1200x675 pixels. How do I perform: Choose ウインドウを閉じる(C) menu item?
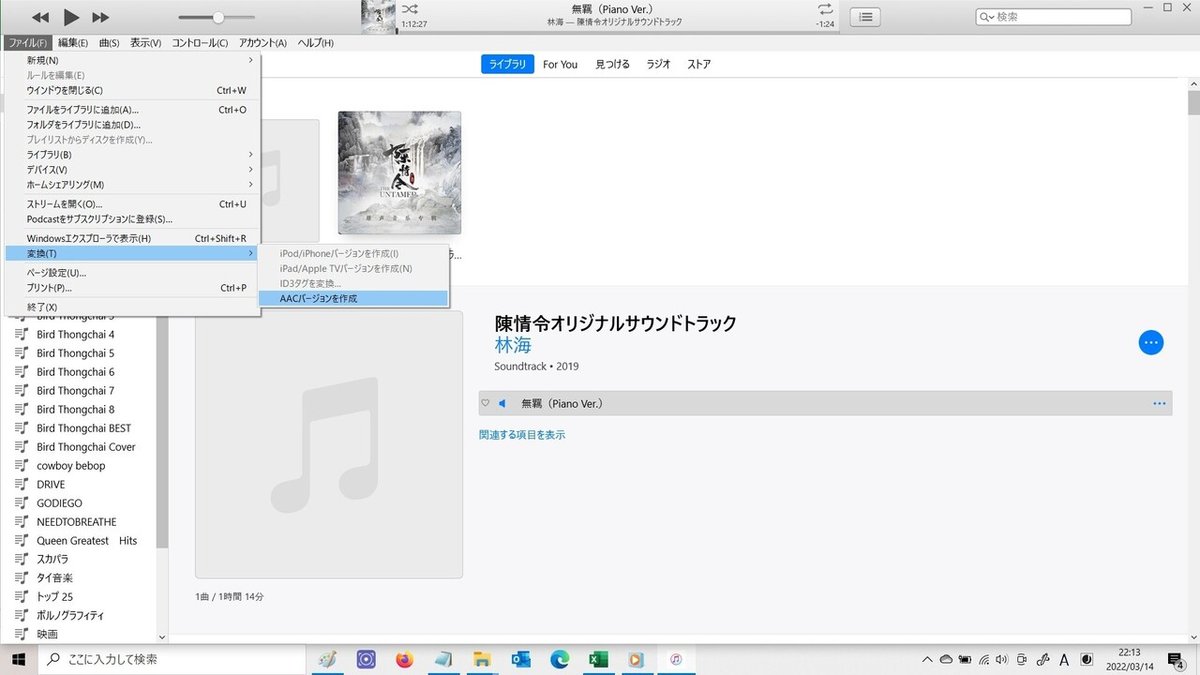click(x=132, y=90)
